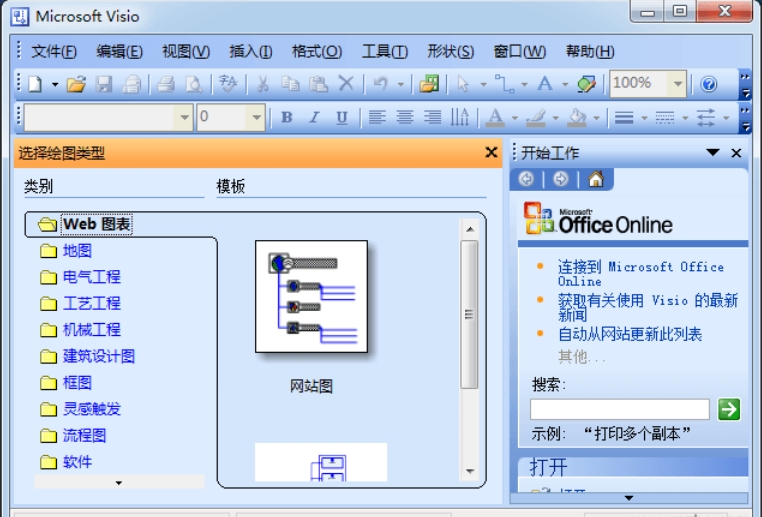Image resolution: width=762 pixels, height=517 pixels.
Task: Run the Spelling check icon
Action: click(x=228, y=84)
